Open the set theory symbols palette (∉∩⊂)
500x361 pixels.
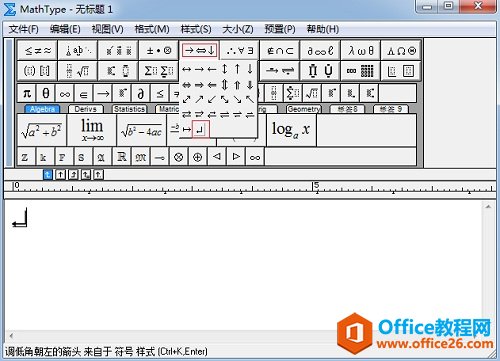280,51
